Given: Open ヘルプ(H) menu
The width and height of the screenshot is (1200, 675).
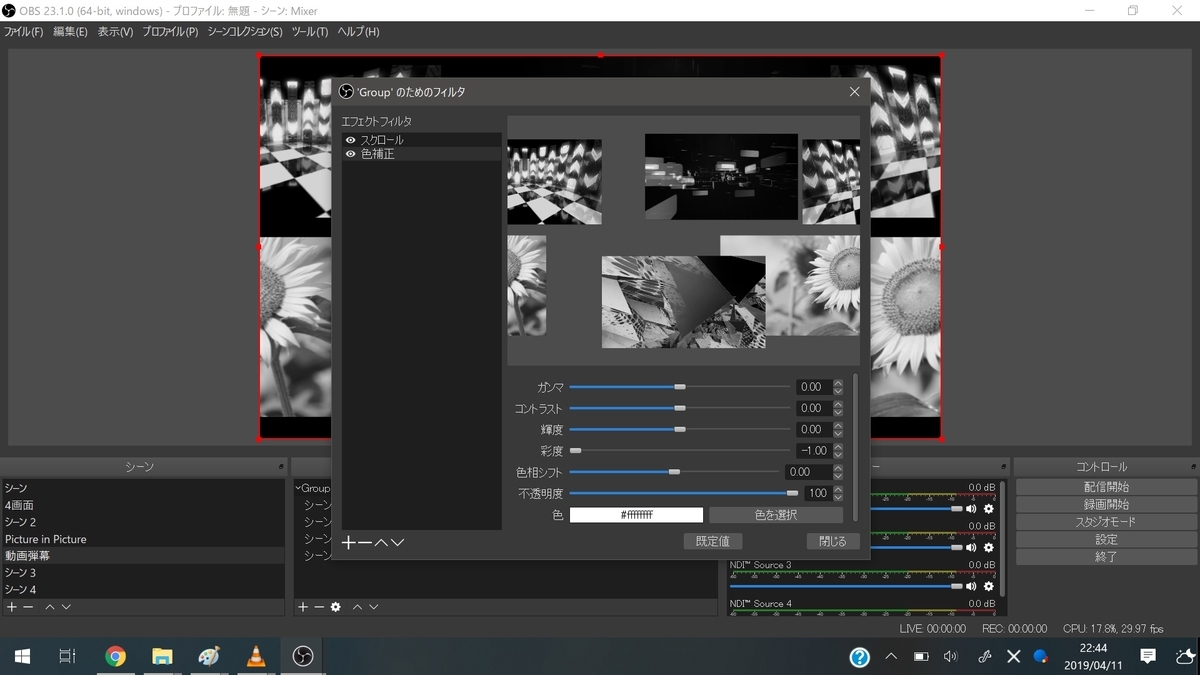Looking at the screenshot, I should tap(358, 32).
